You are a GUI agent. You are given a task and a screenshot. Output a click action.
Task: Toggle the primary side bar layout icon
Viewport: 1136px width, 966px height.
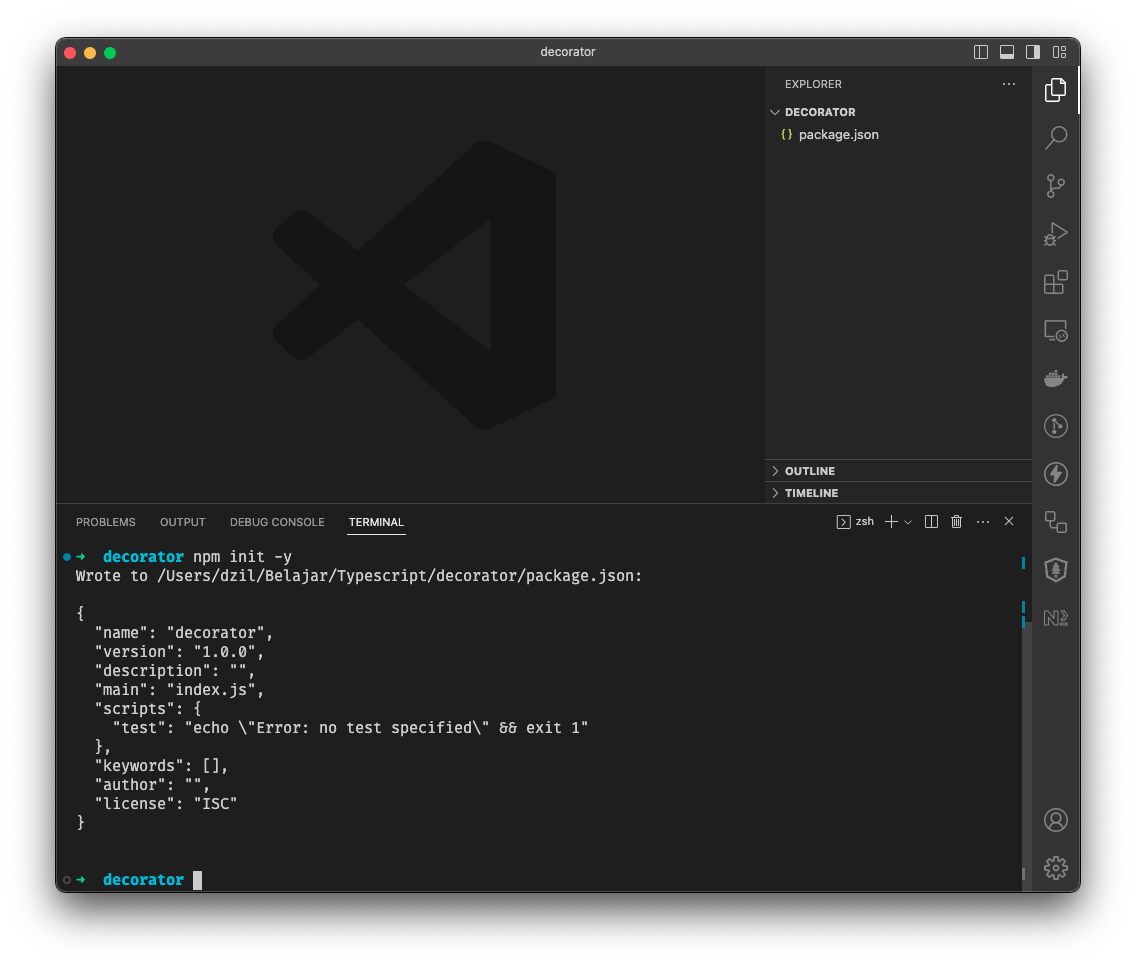981,52
